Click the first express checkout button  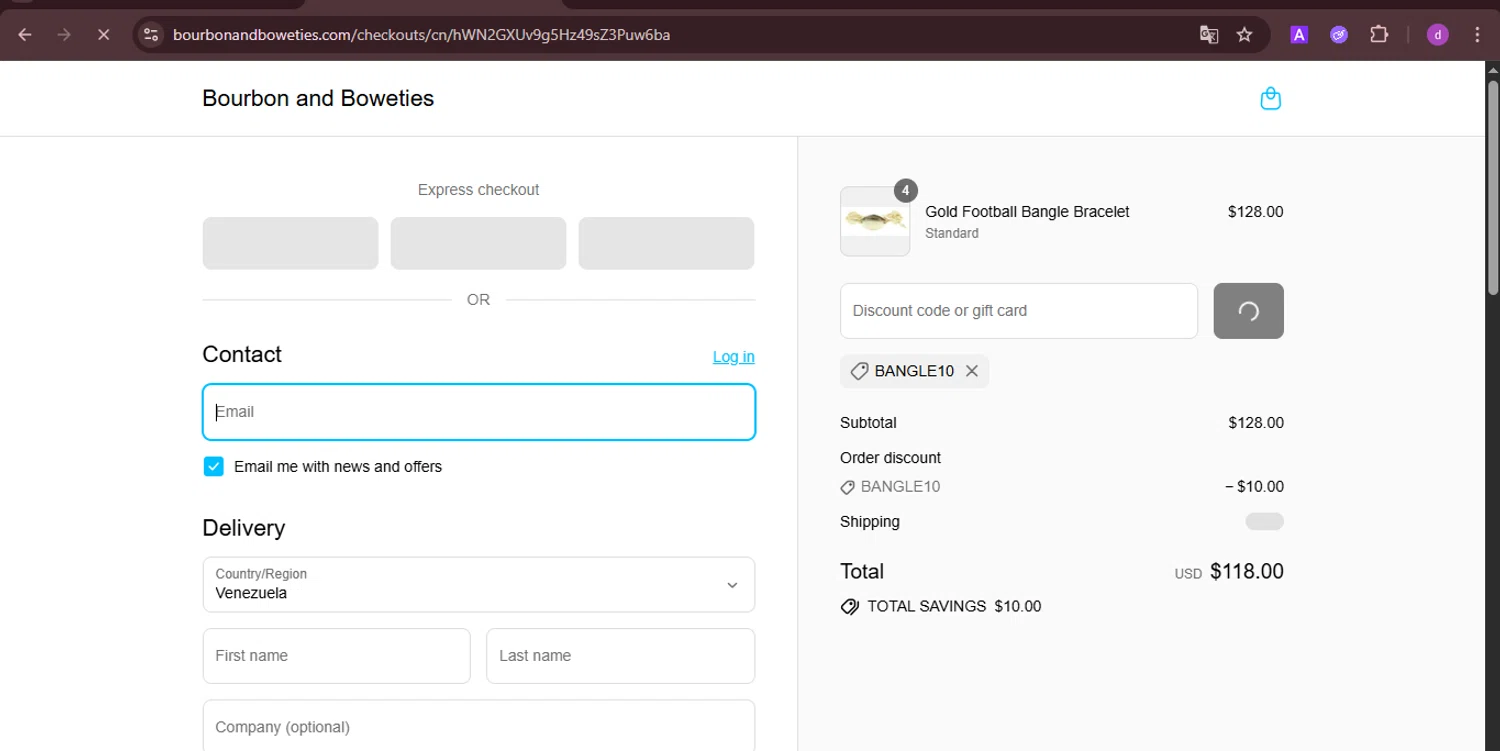click(x=290, y=243)
